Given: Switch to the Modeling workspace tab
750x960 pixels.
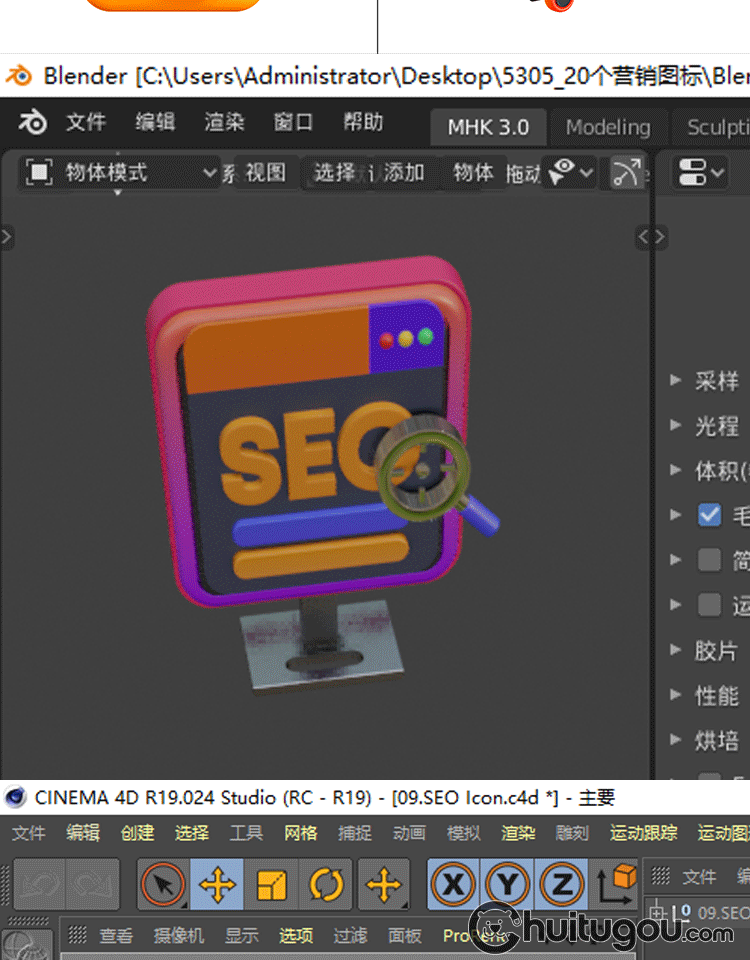Looking at the screenshot, I should [x=607, y=127].
